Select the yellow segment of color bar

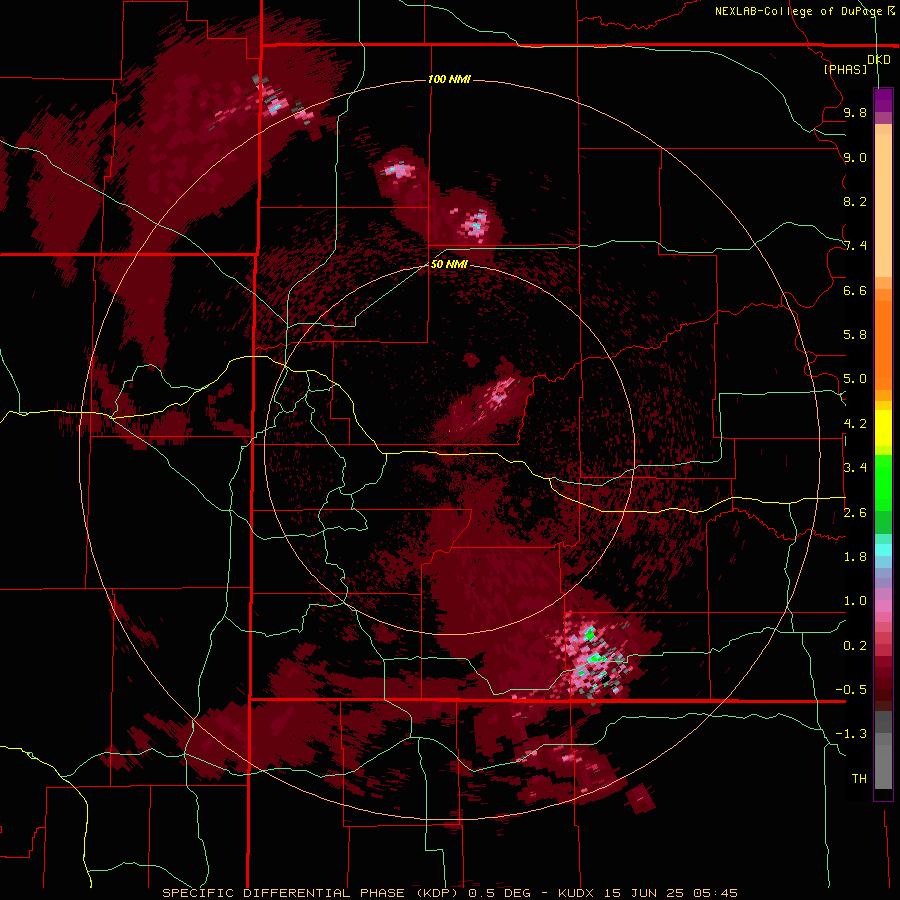(883, 428)
